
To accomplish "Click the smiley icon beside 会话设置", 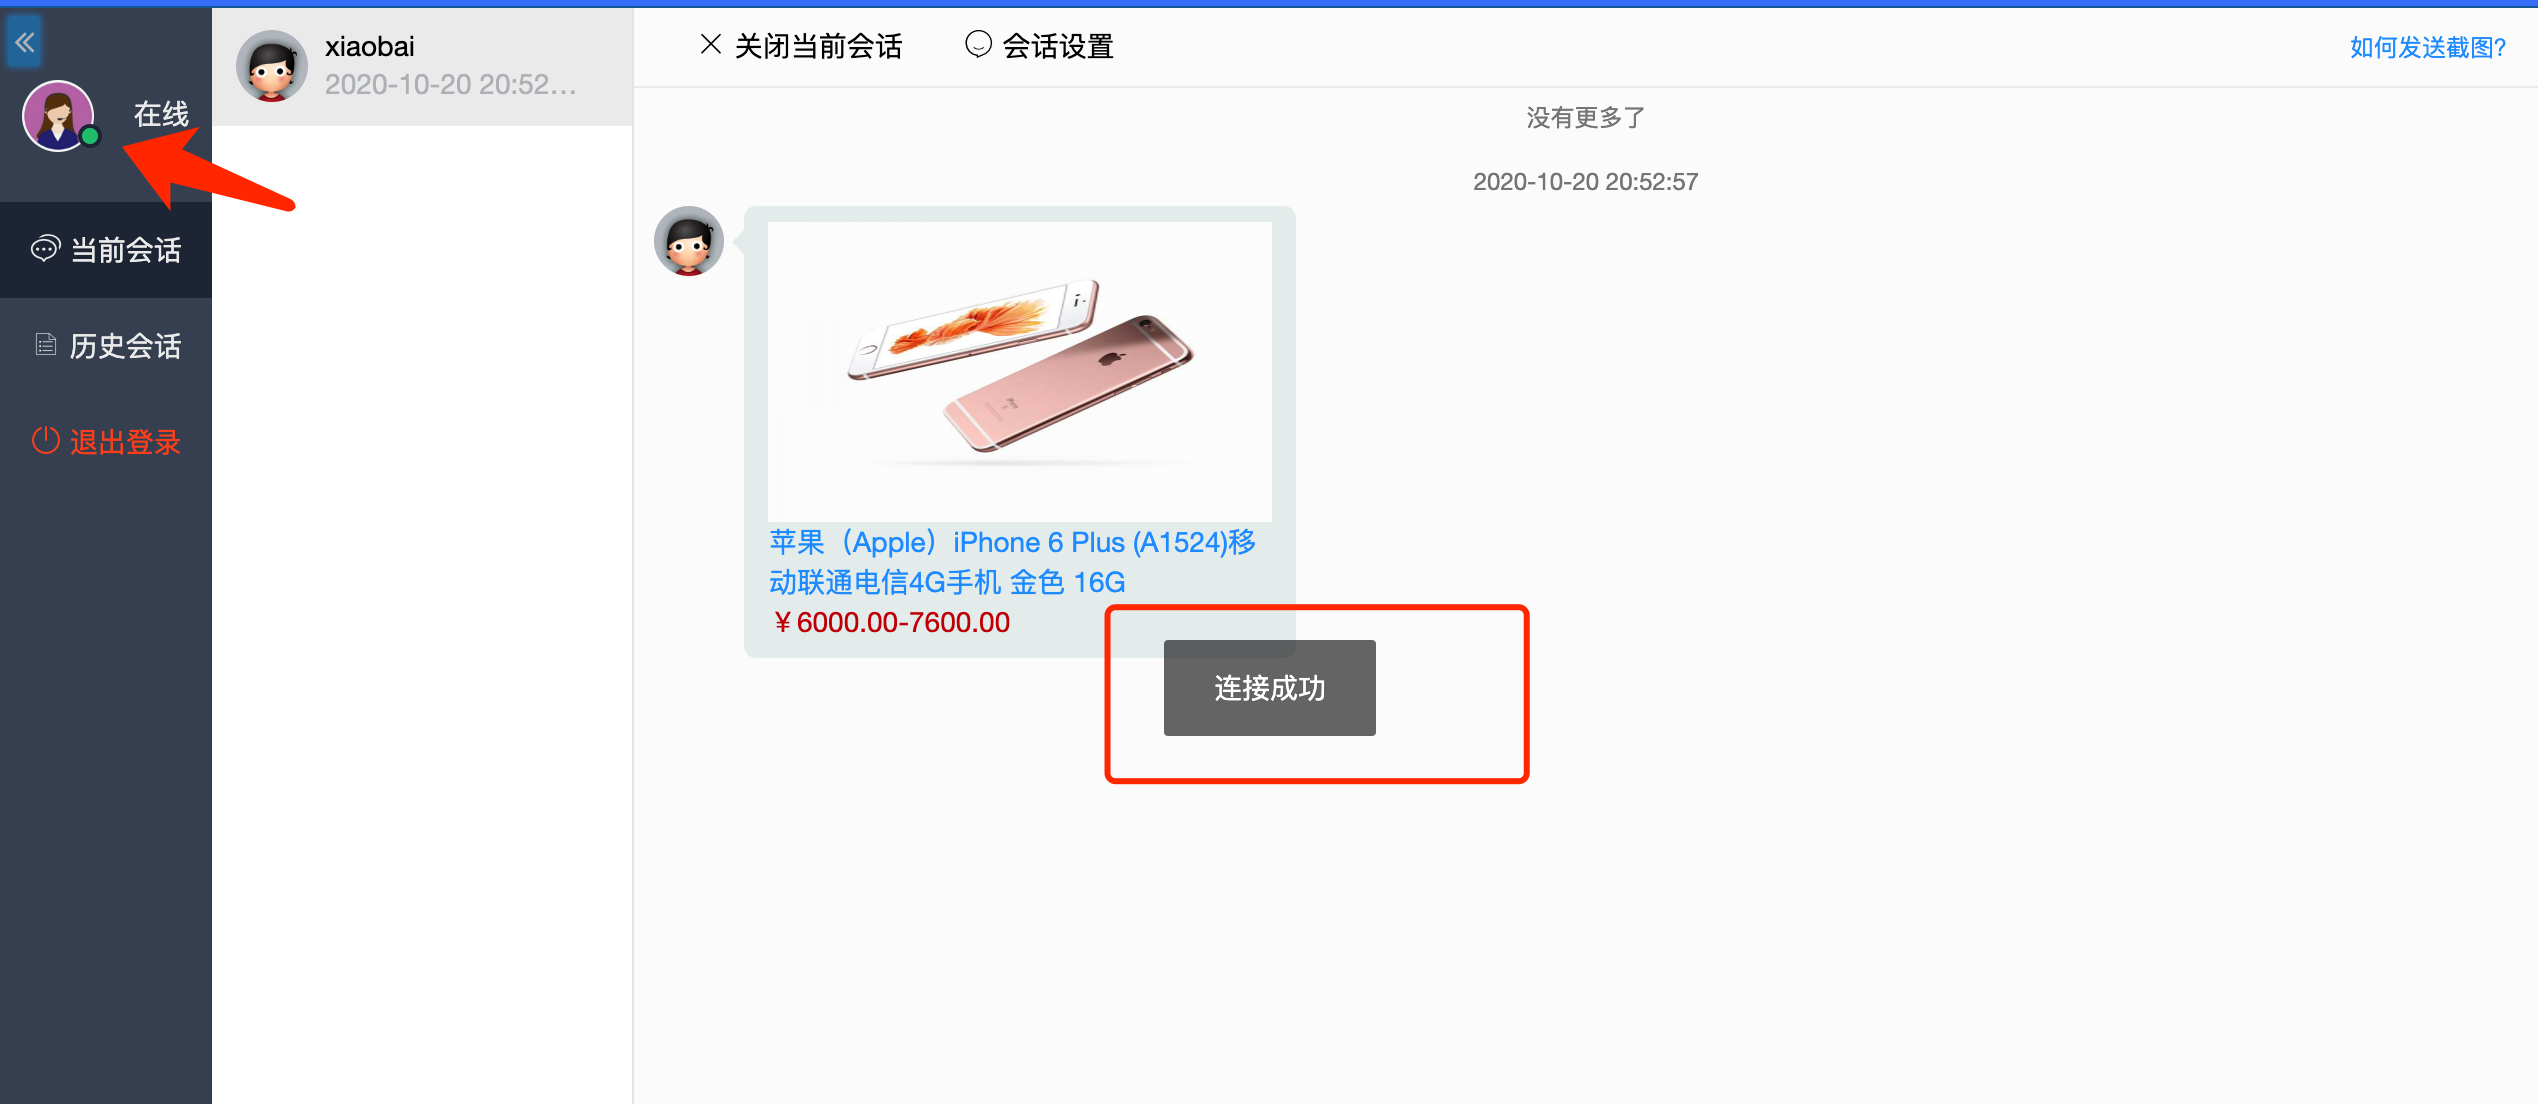I will (x=978, y=44).
